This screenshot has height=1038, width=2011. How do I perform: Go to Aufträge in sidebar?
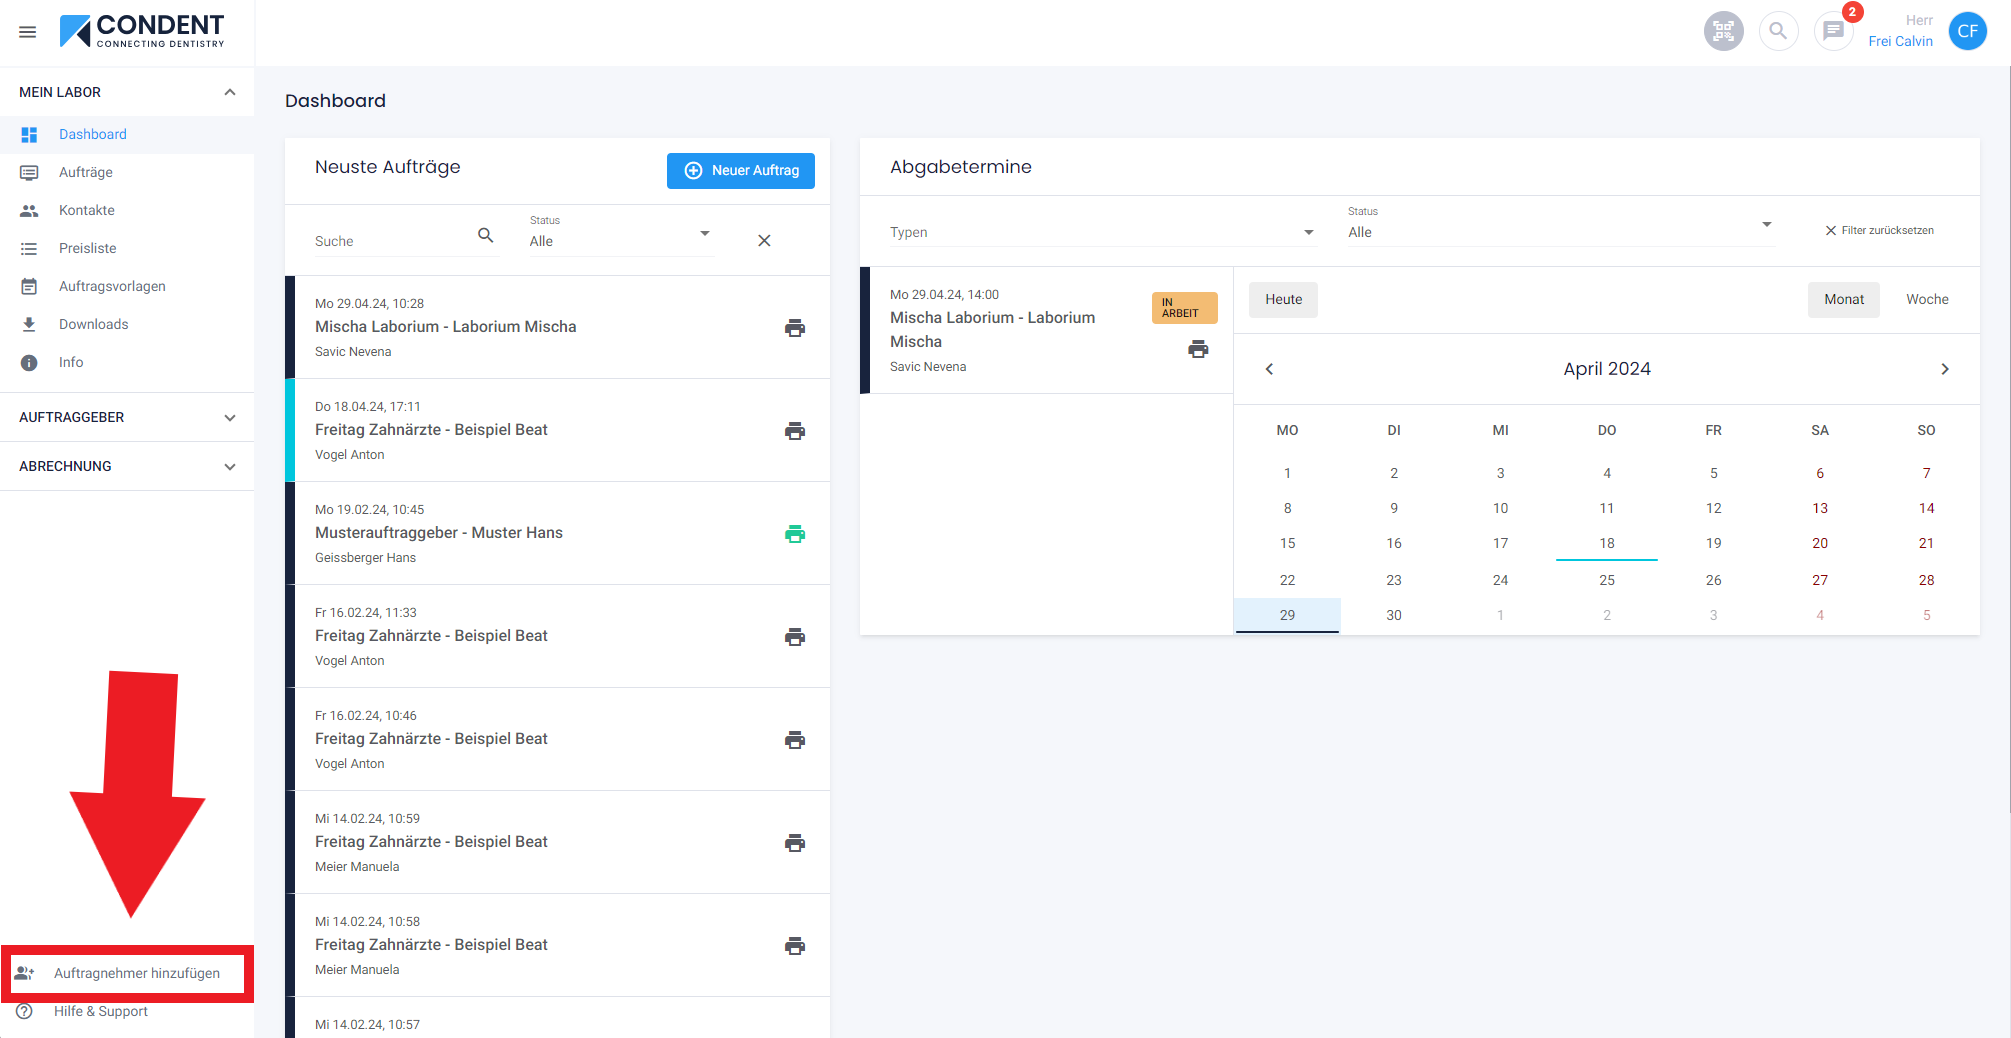(x=86, y=172)
